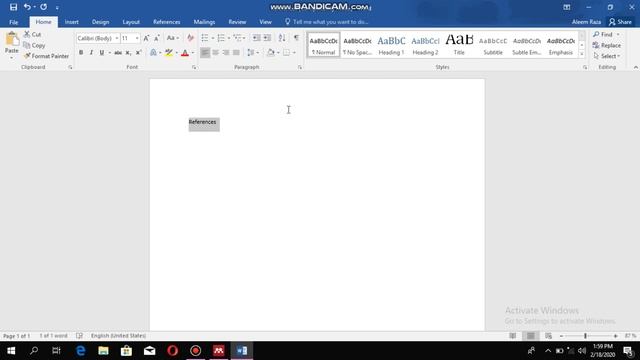Open the line spacing dropdown

tap(253, 53)
